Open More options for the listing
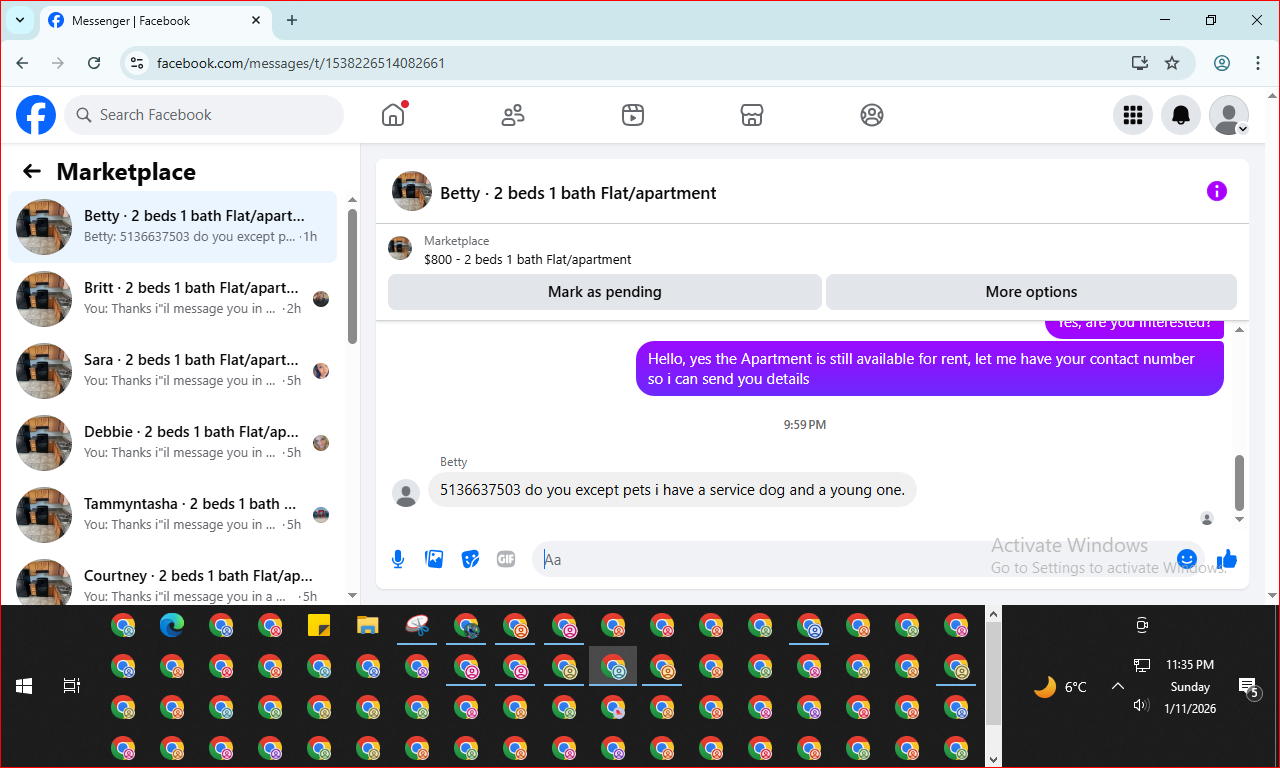This screenshot has width=1280, height=768. pos(1031,292)
